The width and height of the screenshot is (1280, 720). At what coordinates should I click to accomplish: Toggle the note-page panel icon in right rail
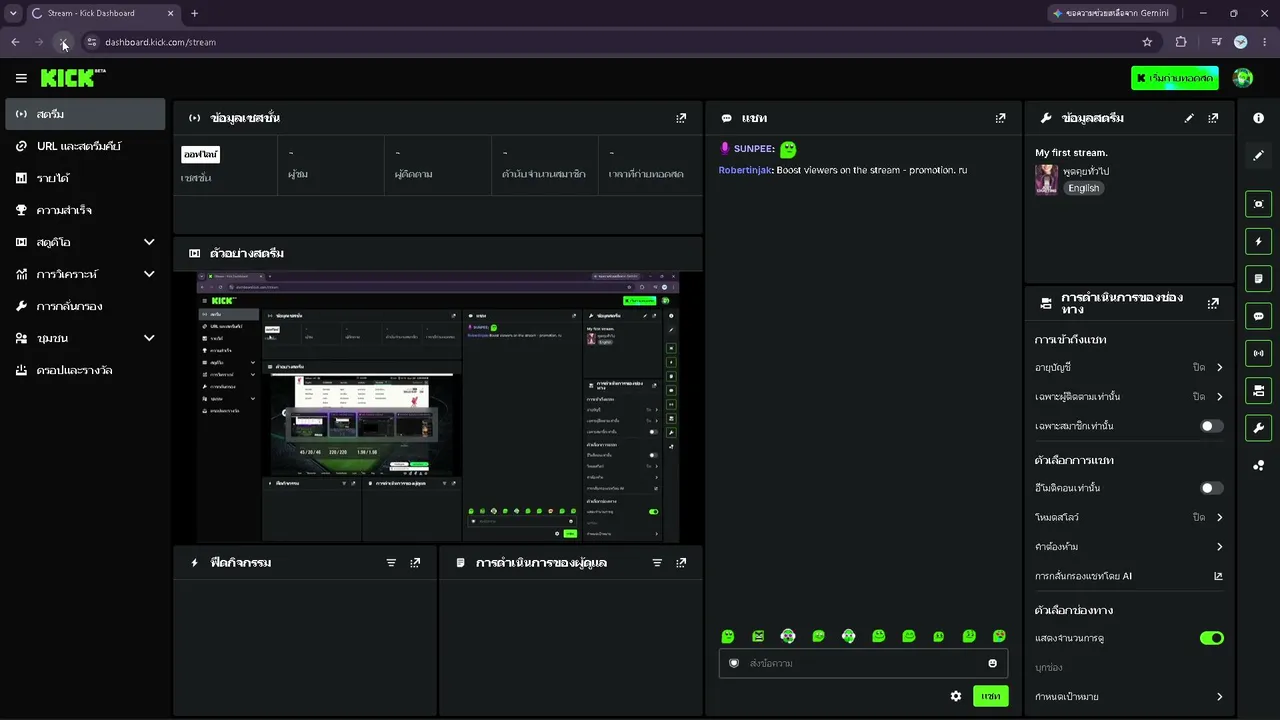click(1258, 278)
